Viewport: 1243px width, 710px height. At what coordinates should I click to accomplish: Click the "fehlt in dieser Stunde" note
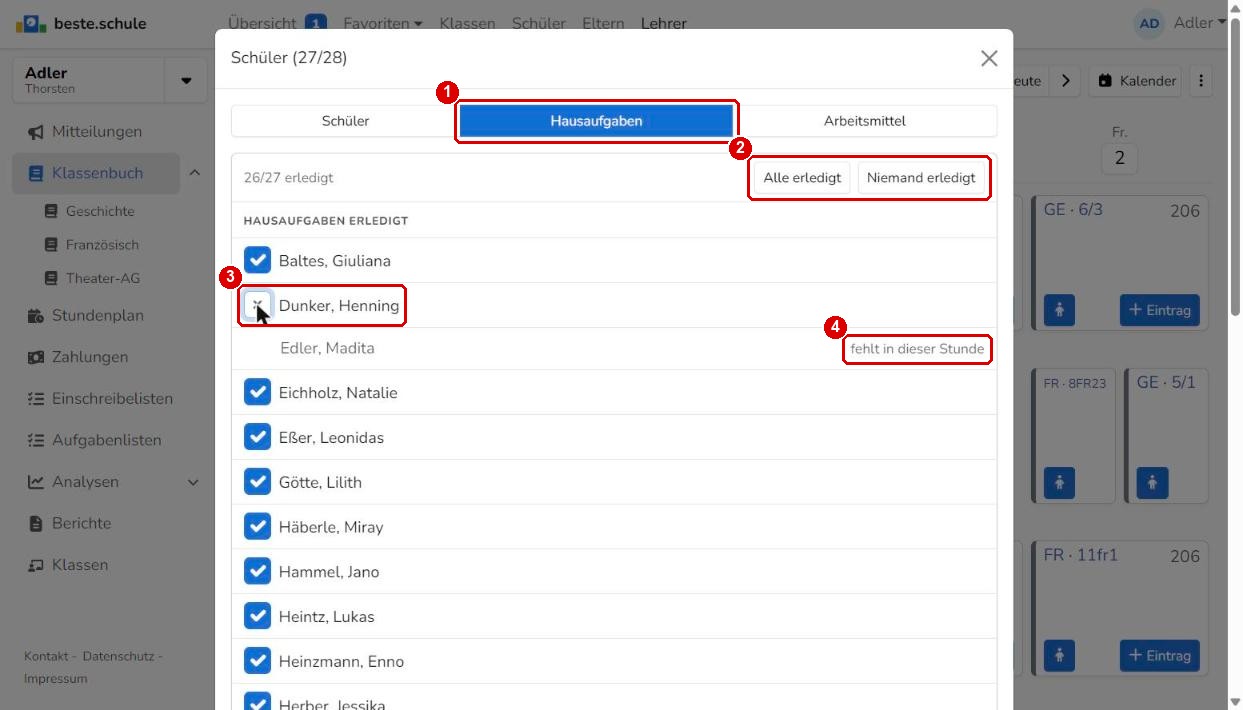(917, 349)
